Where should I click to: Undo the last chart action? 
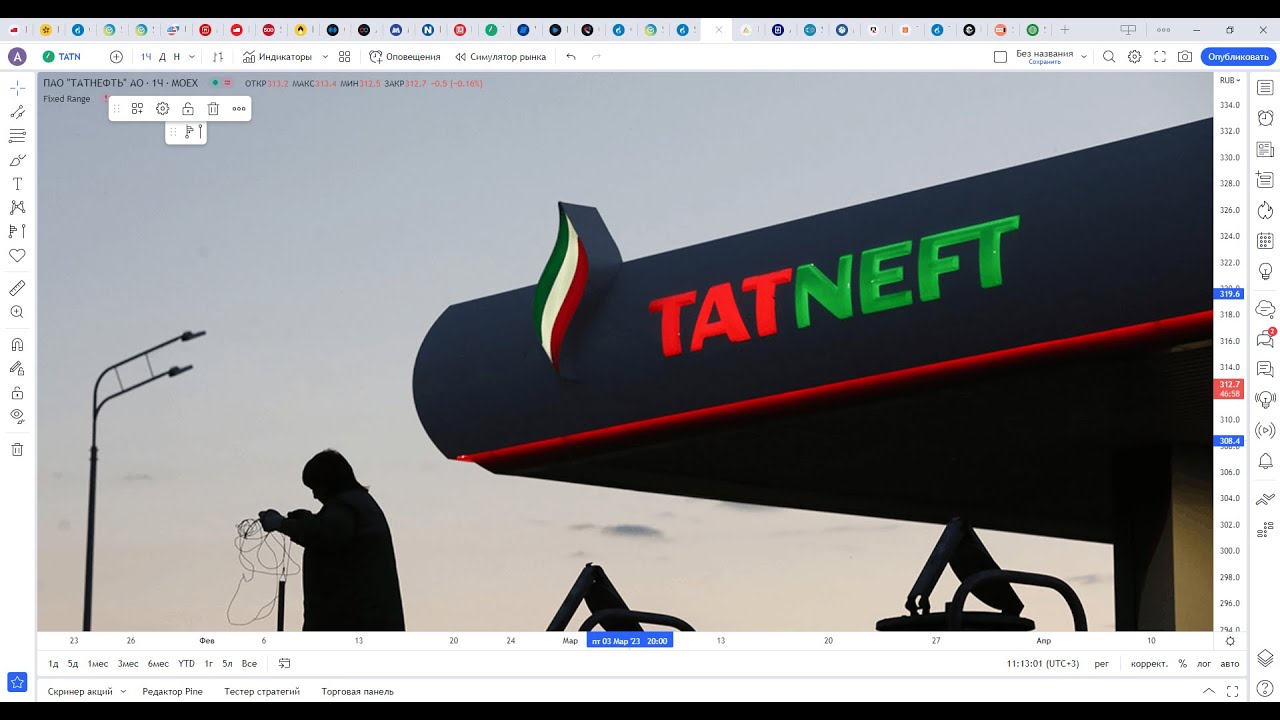pos(571,57)
